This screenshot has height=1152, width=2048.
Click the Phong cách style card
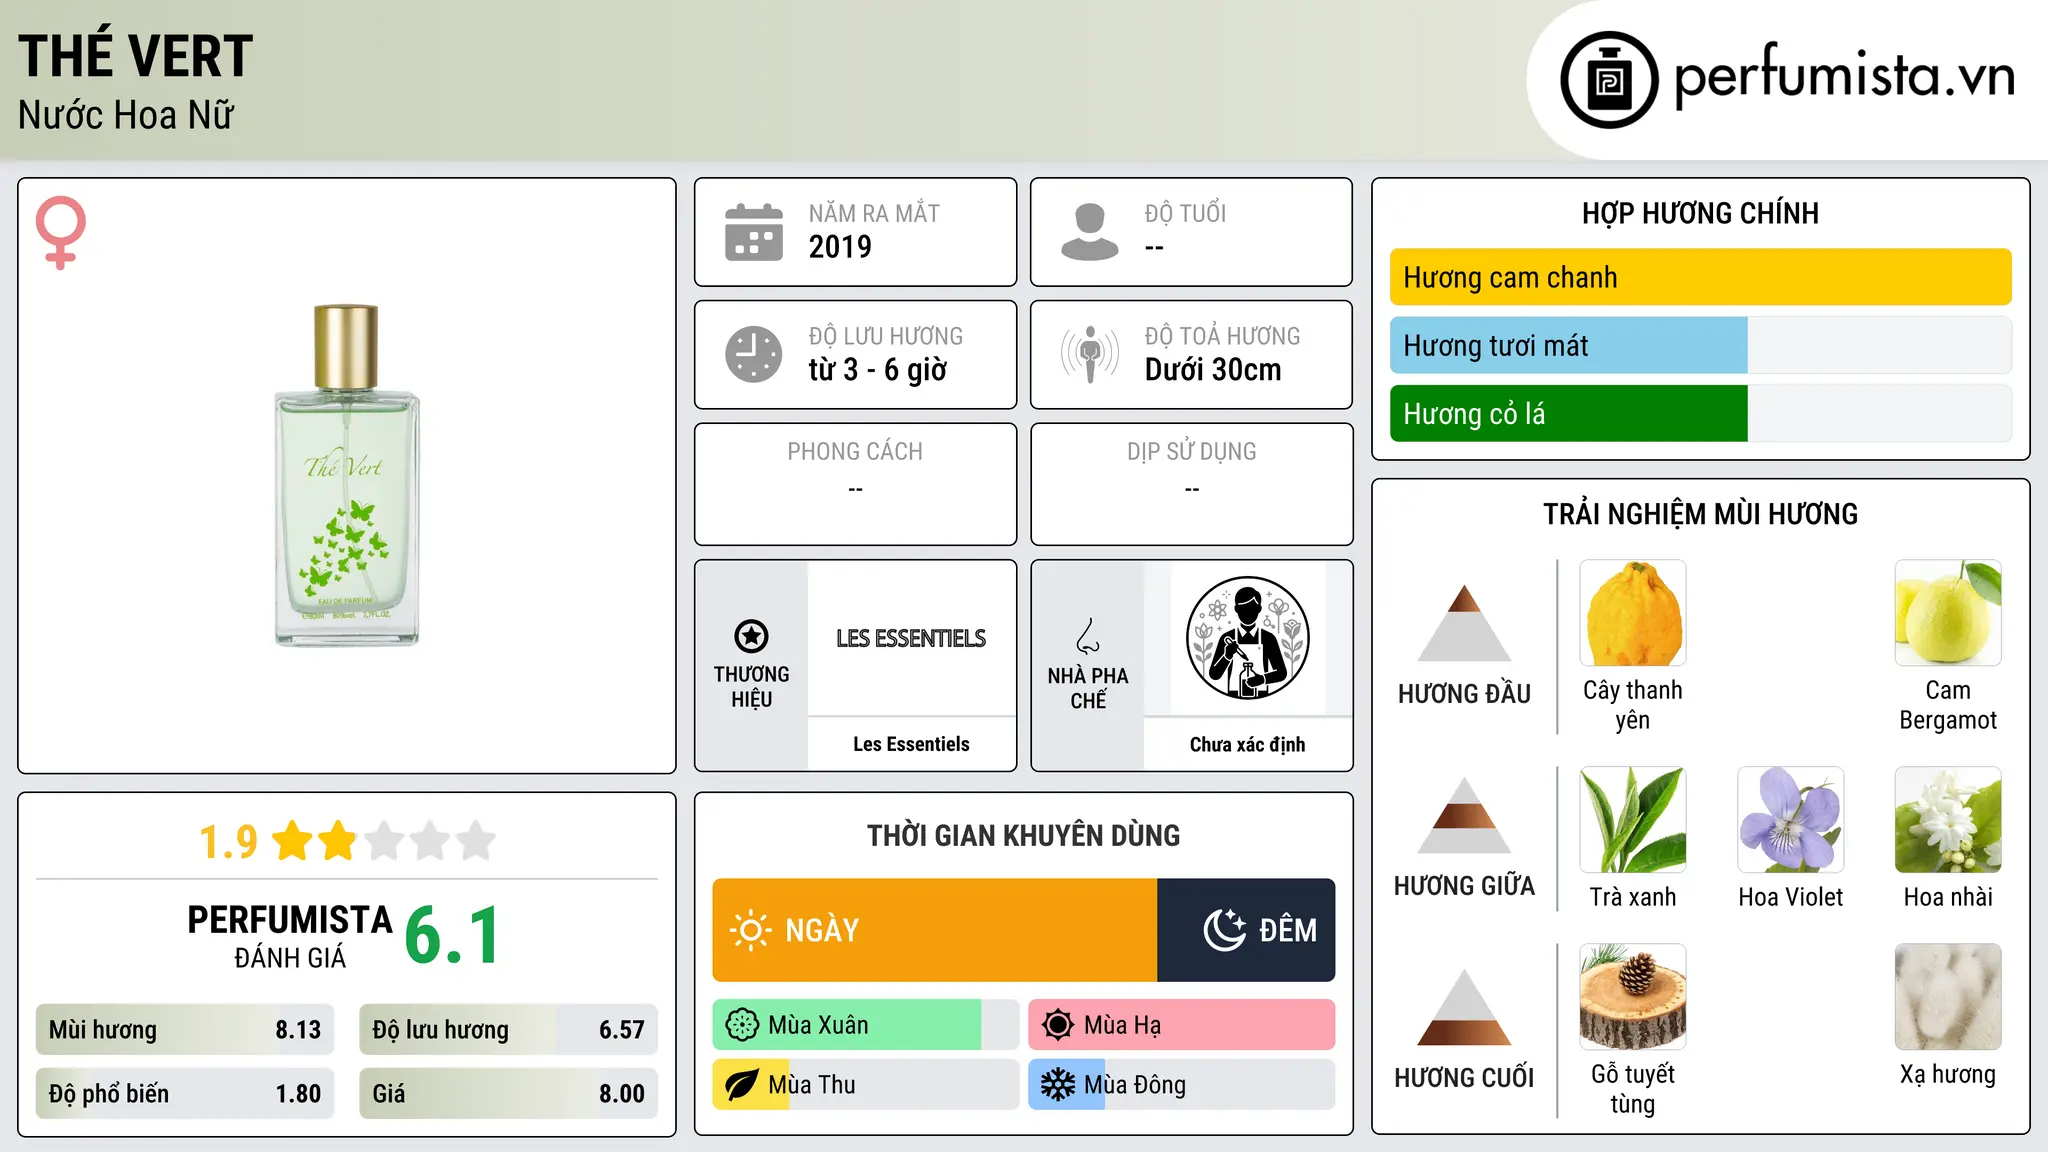click(855, 484)
